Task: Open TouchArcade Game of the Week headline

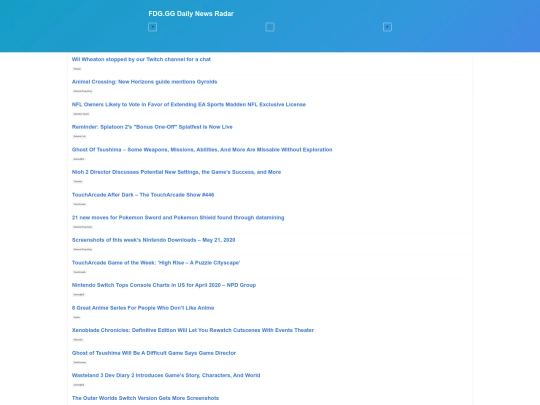Action: (156, 262)
